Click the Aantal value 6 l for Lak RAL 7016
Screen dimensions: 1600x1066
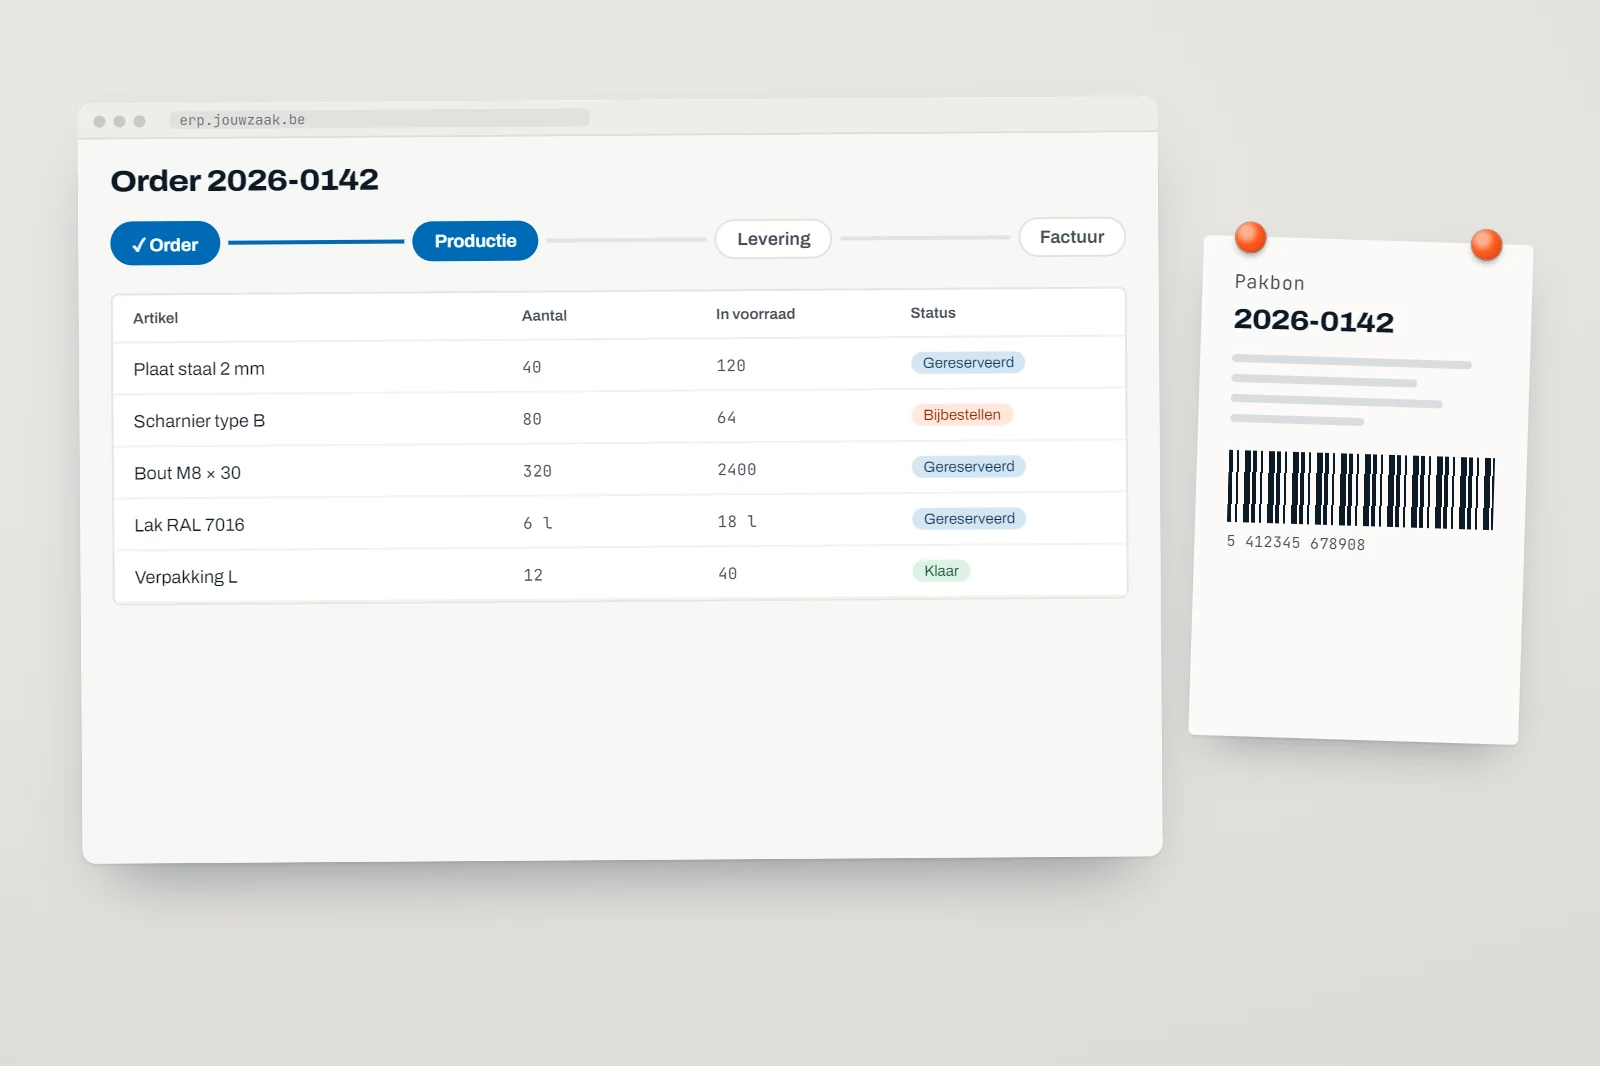pyautogui.click(x=538, y=523)
